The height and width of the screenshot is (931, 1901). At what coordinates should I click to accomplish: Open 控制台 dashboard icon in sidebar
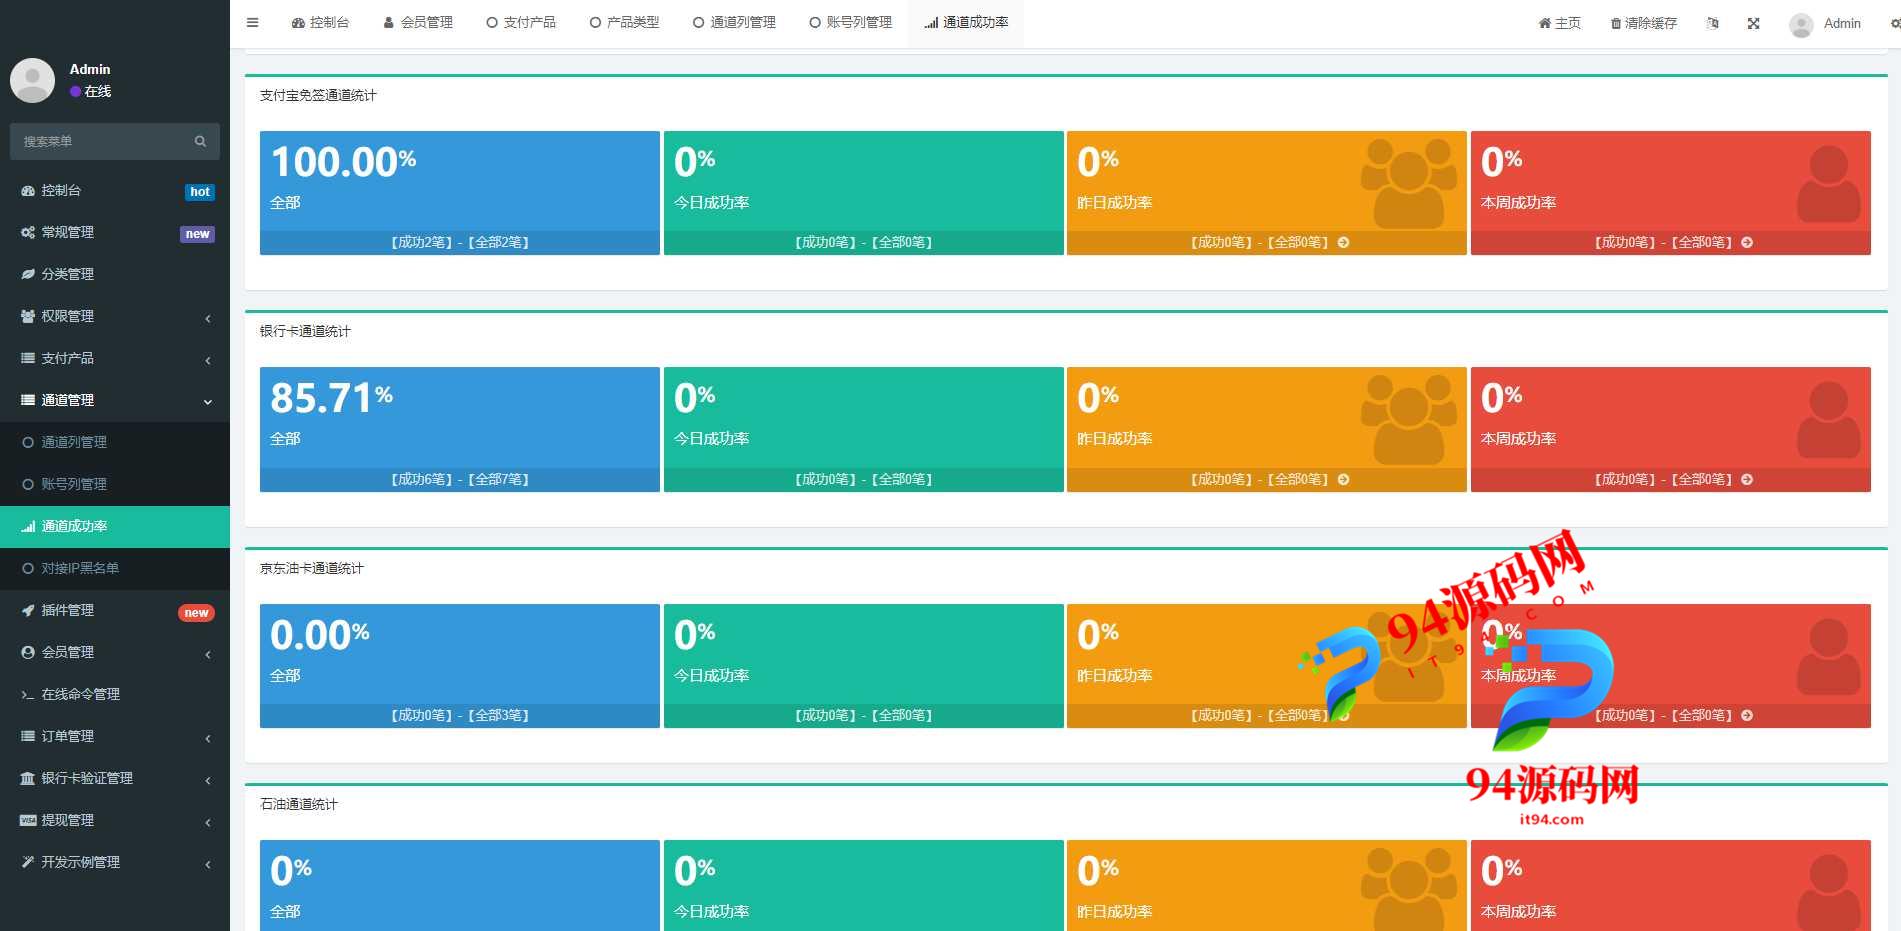point(28,190)
